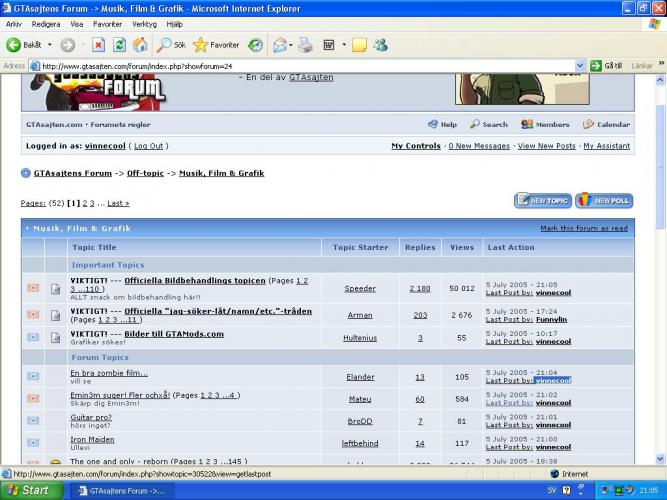Screen dimensions: 667x500
Task: Jump to Last » page link
Action: [x=118, y=203]
